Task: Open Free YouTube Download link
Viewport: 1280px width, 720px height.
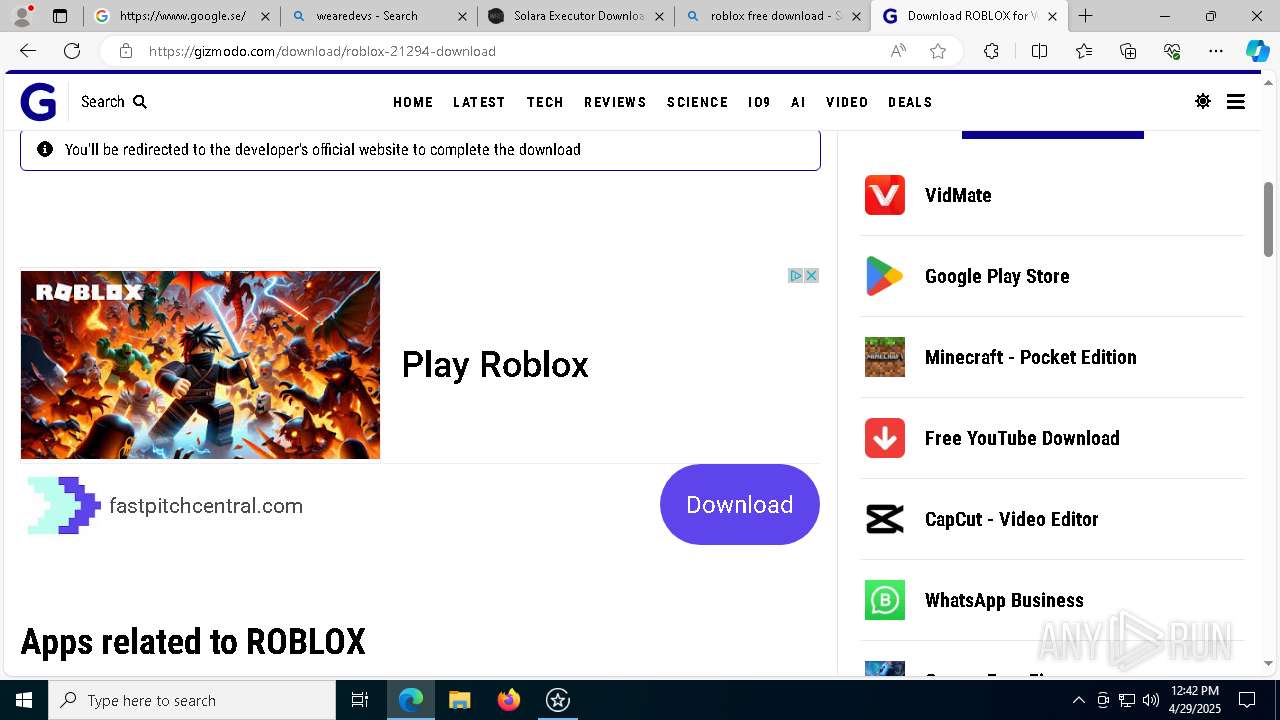Action: click(1022, 438)
